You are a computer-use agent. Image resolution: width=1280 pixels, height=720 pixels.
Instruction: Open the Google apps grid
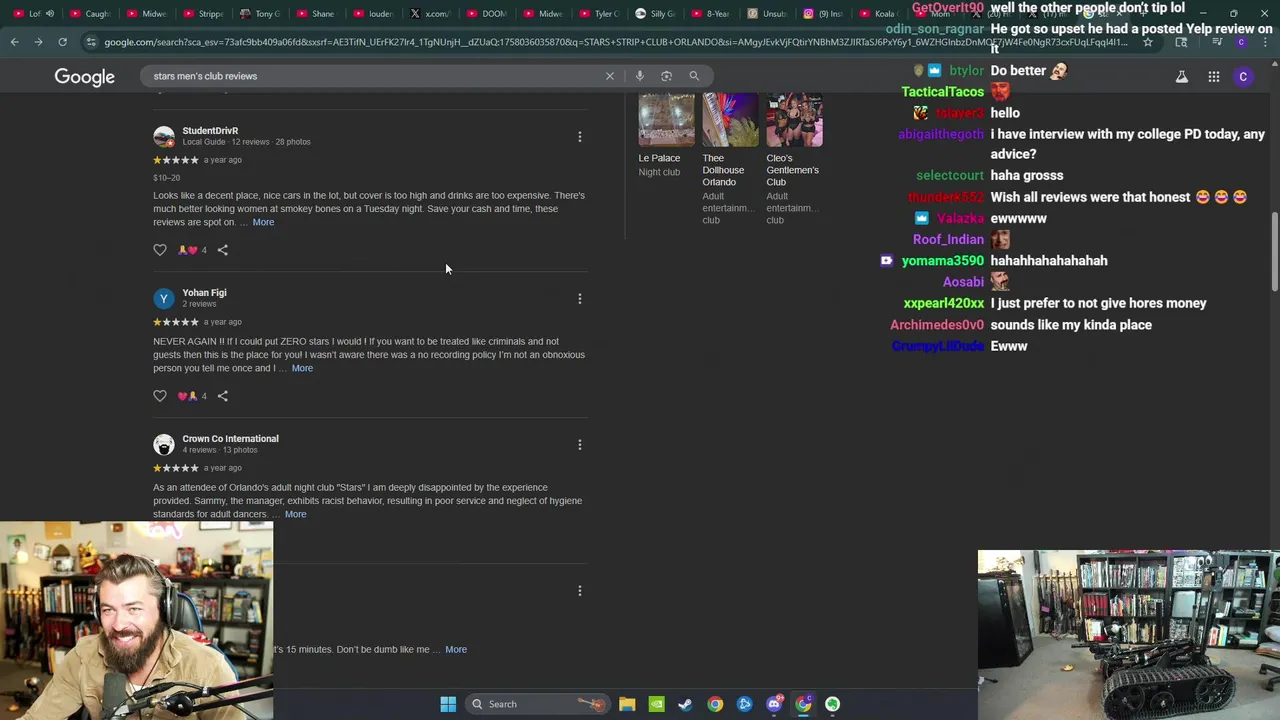1213,77
